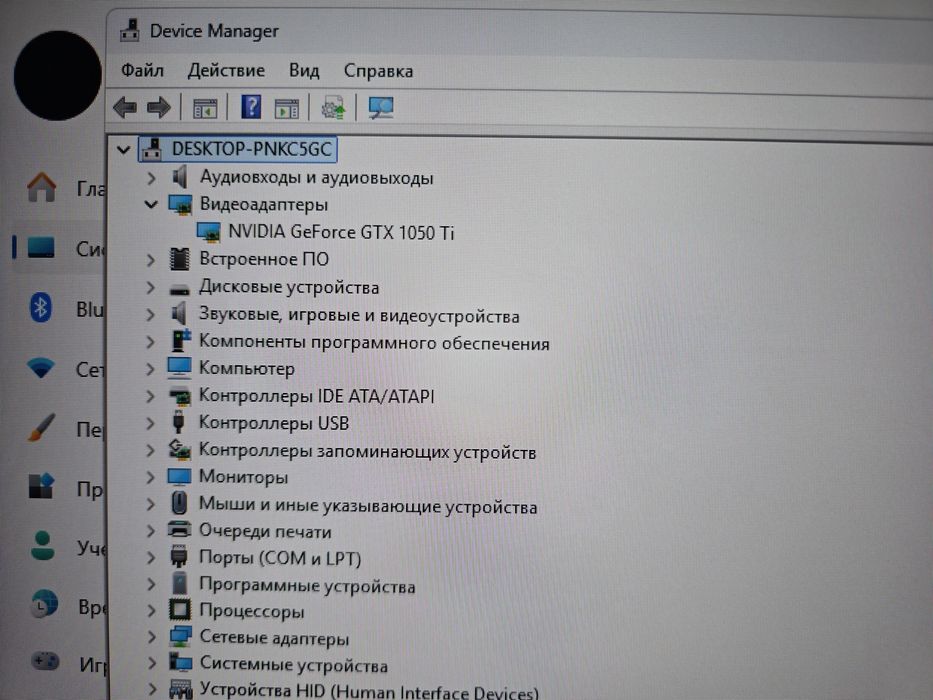Screen dimensions: 933x700
Task: Open the Действие menu
Action: click(x=226, y=70)
